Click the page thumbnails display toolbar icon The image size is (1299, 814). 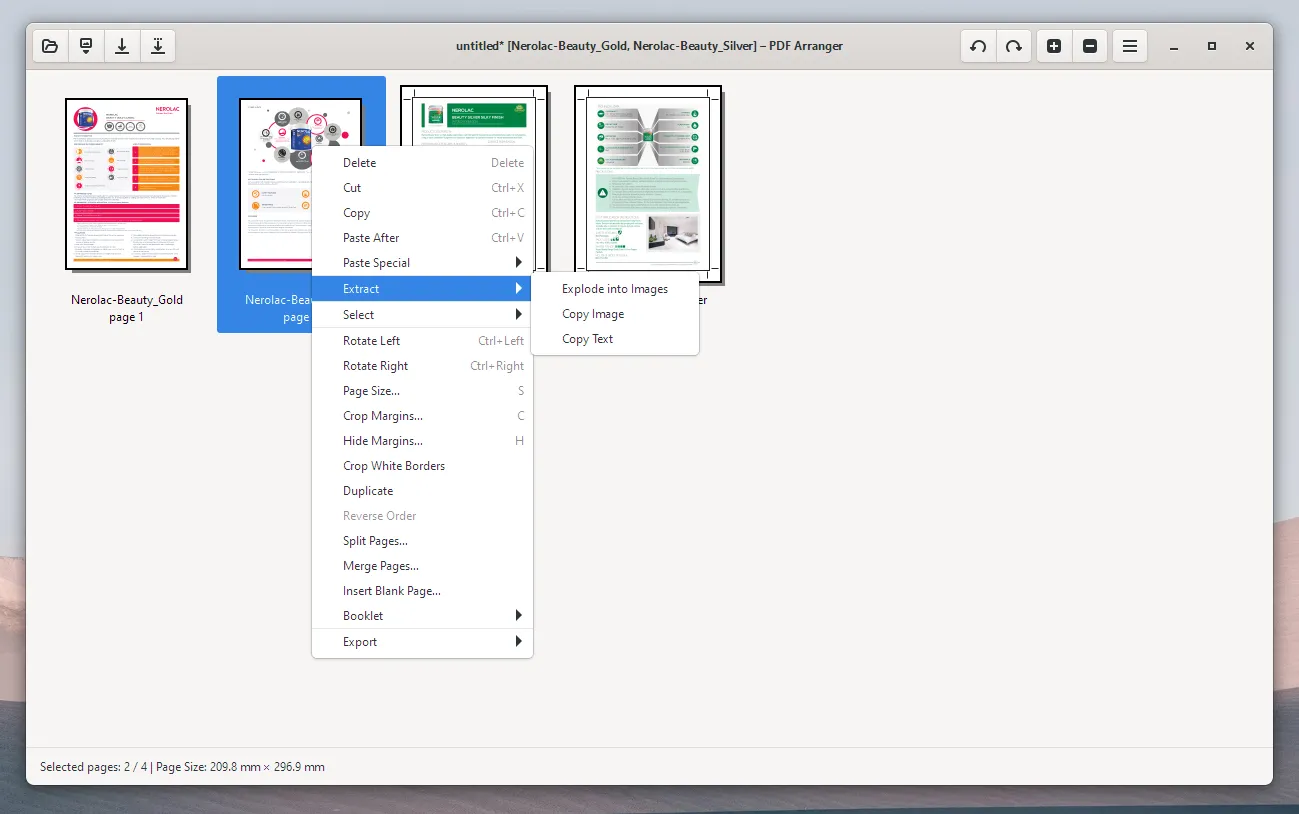click(86, 45)
